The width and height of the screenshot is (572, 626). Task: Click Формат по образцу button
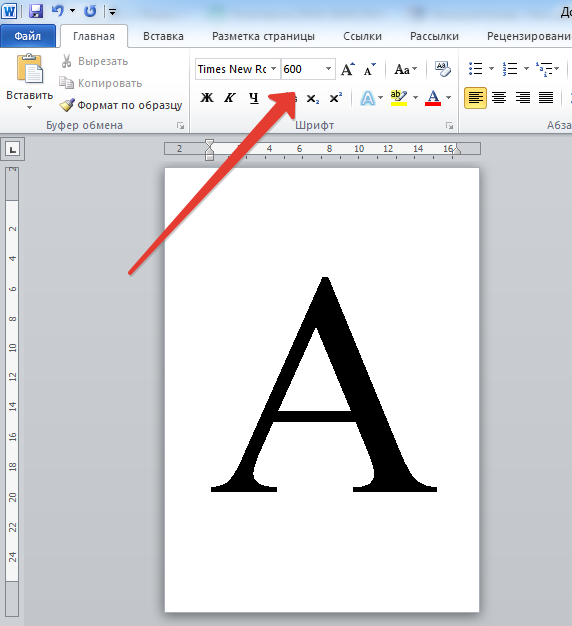(121, 105)
